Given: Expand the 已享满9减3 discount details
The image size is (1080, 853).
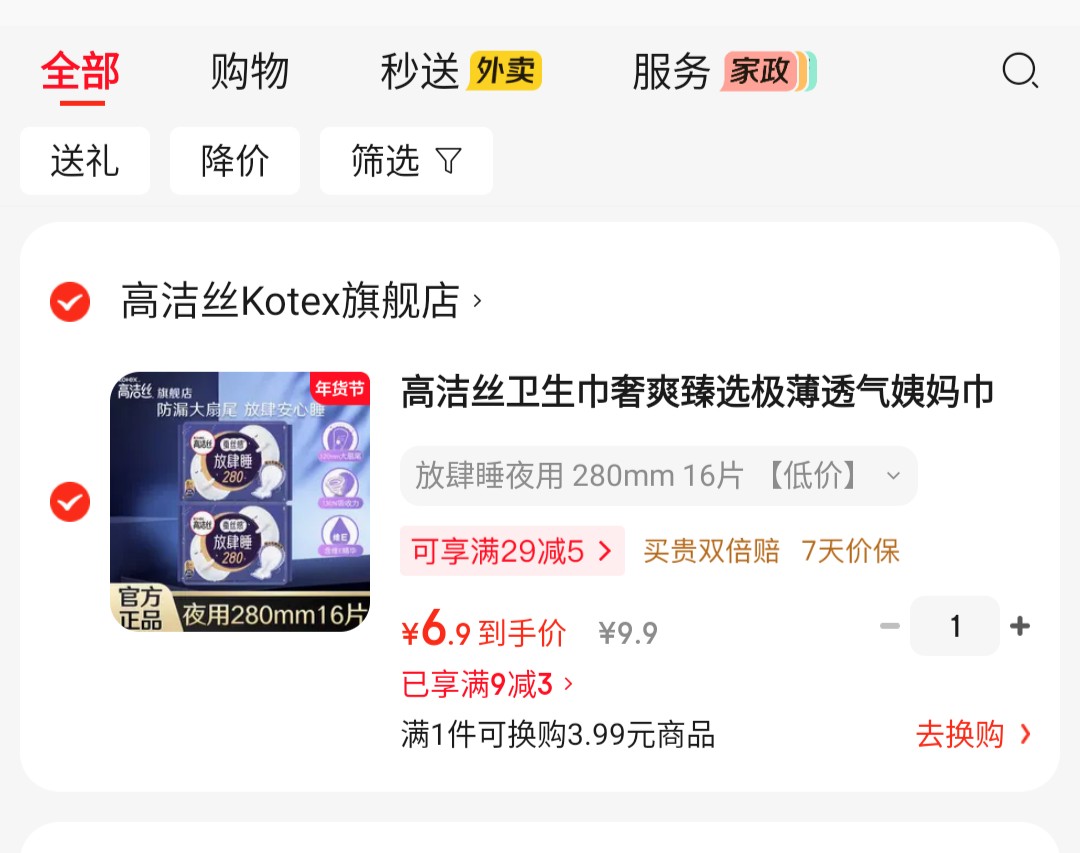Looking at the screenshot, I should pyautogui.click(x=487, y=684).
